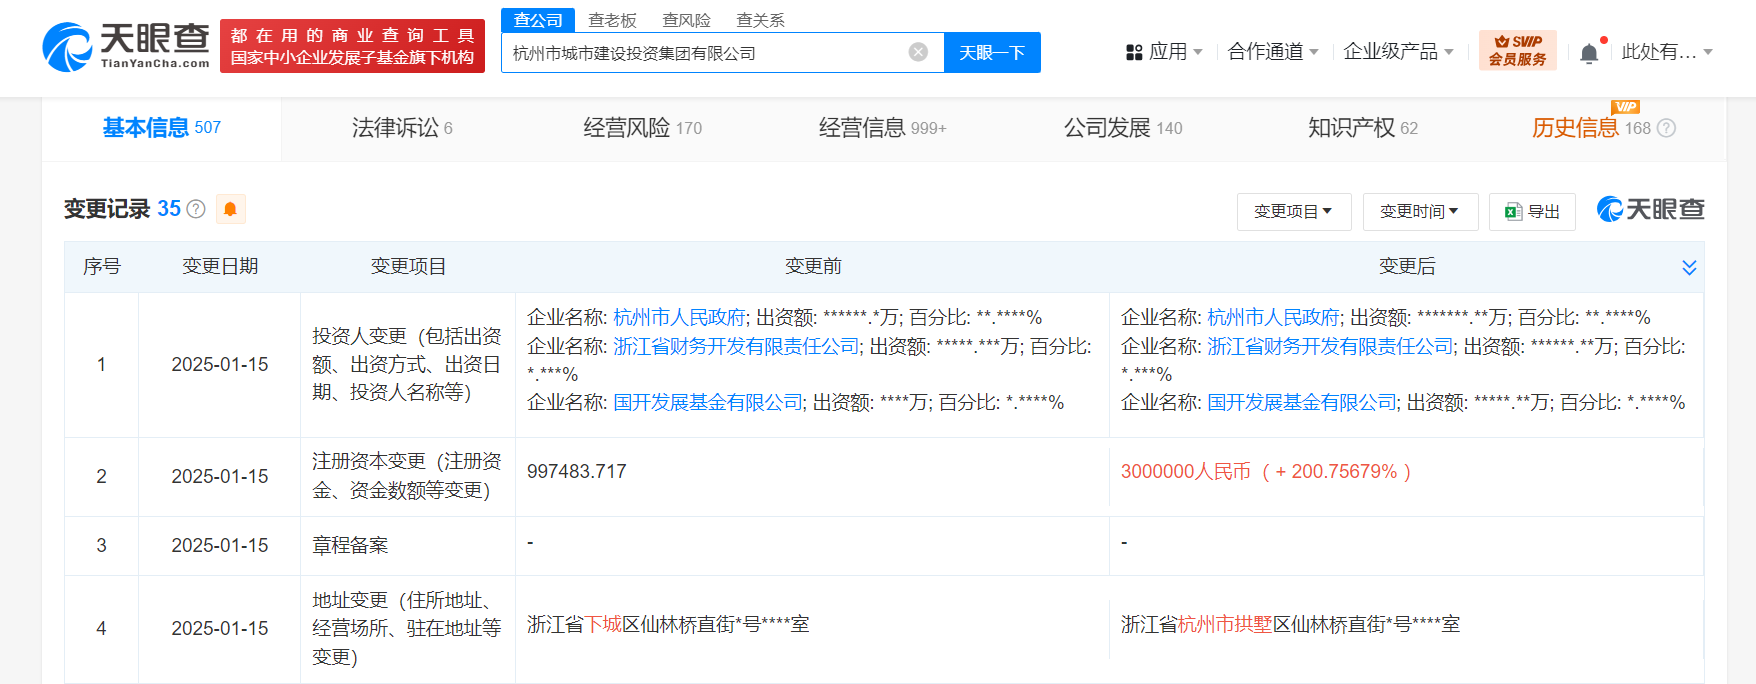Open 杭州市人民政府 link in 变更后 column
The width and height of the screenshot is (1756, 684).
click(1273, 317)
